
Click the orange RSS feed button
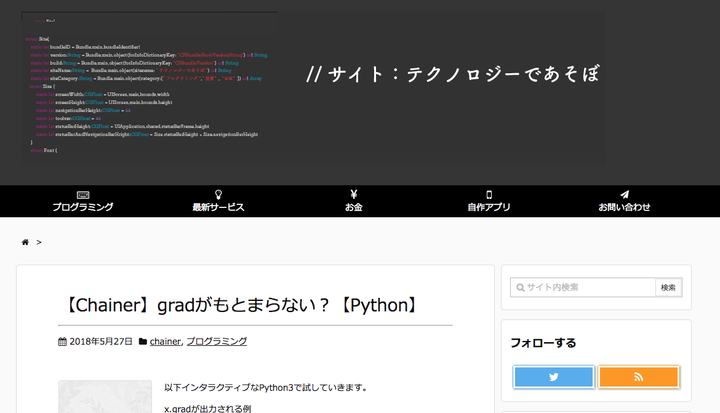click(638, 377)
